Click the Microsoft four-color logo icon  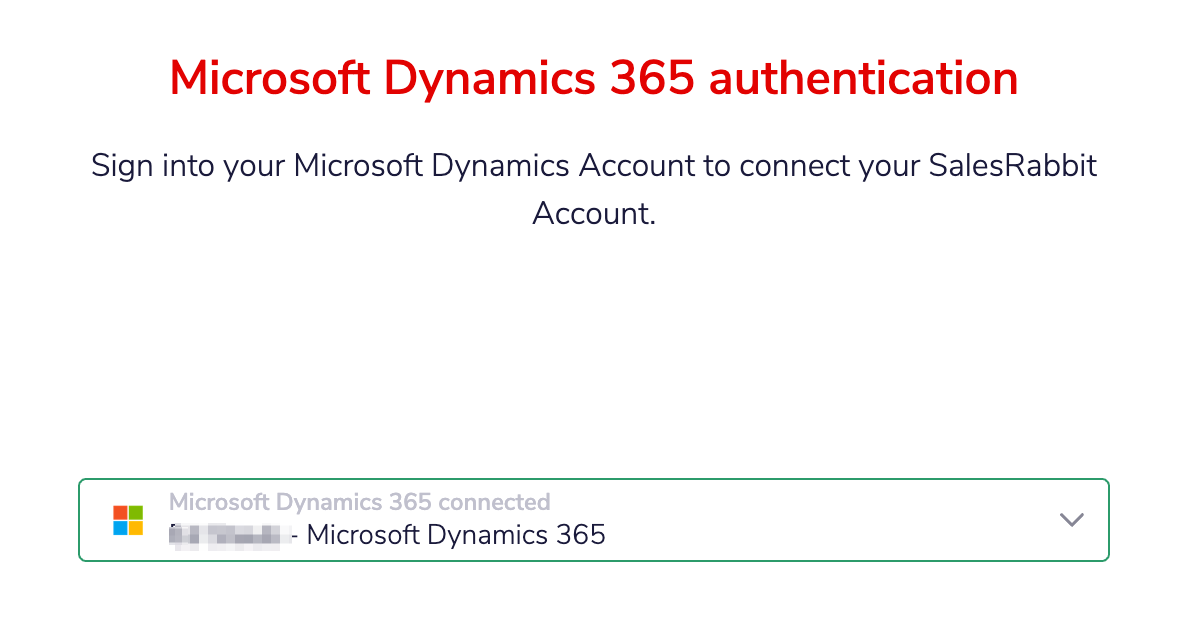[128, 520]
